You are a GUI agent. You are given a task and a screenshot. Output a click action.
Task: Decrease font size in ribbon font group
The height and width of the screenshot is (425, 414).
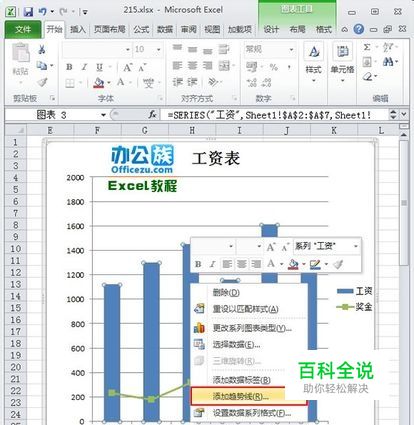click(142, 68)
